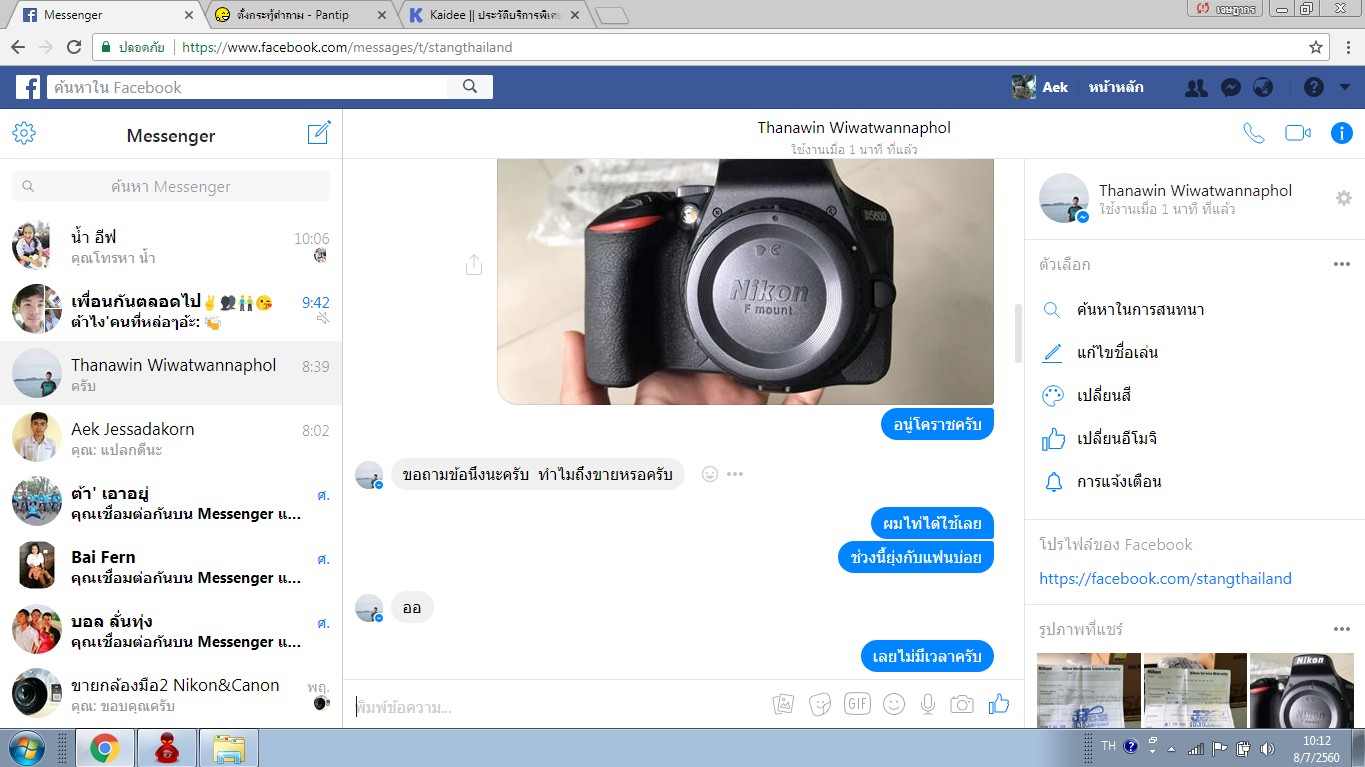Screen dimensions: 1365x767
Task: Open the first shared warranty document thumbnail
Action: click(x=1089, y=690)
